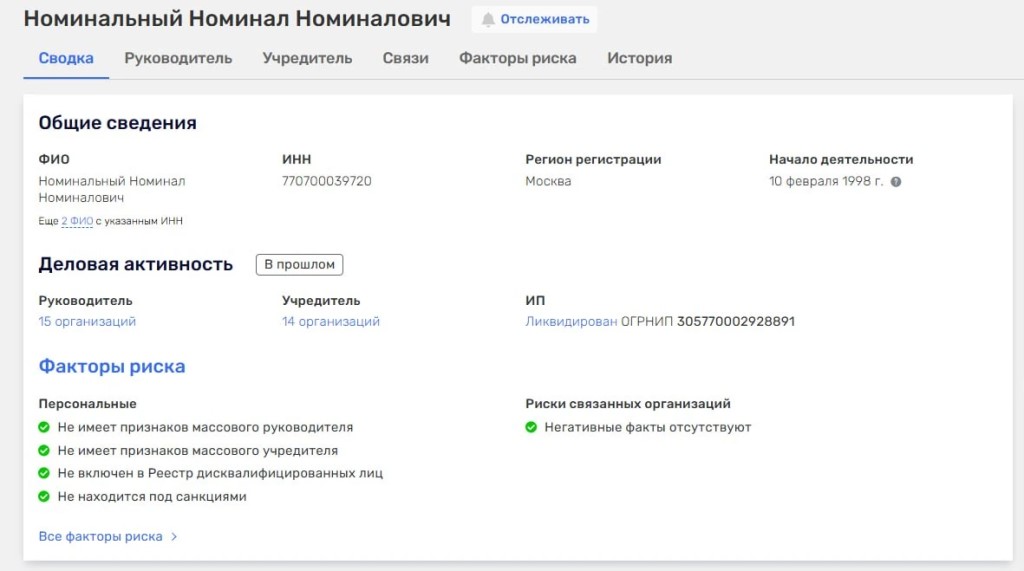
Task: Click green check icon for массового учредителя
Action: tap(44, 451)
